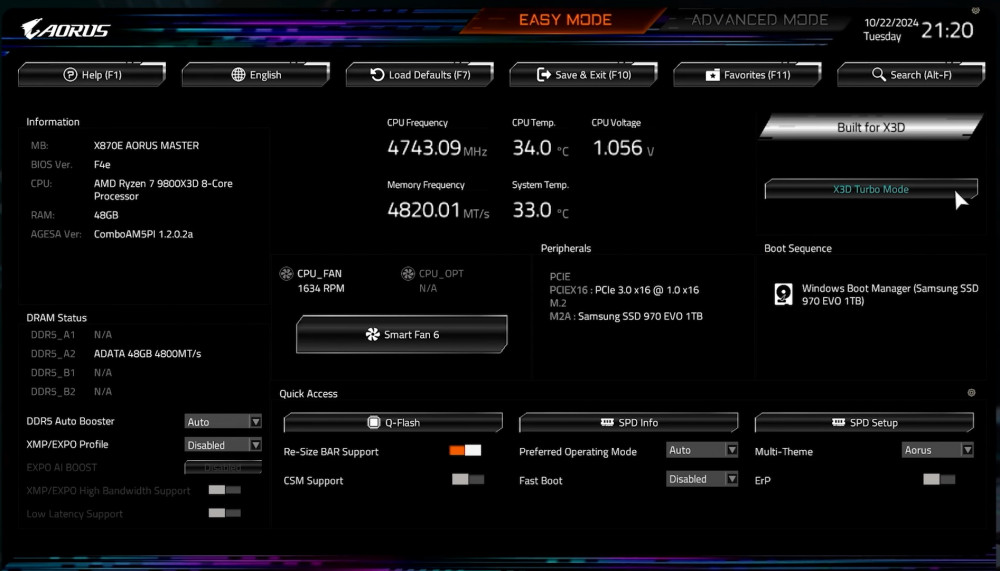Open Search (Alt-F)

tap(911, 75)
